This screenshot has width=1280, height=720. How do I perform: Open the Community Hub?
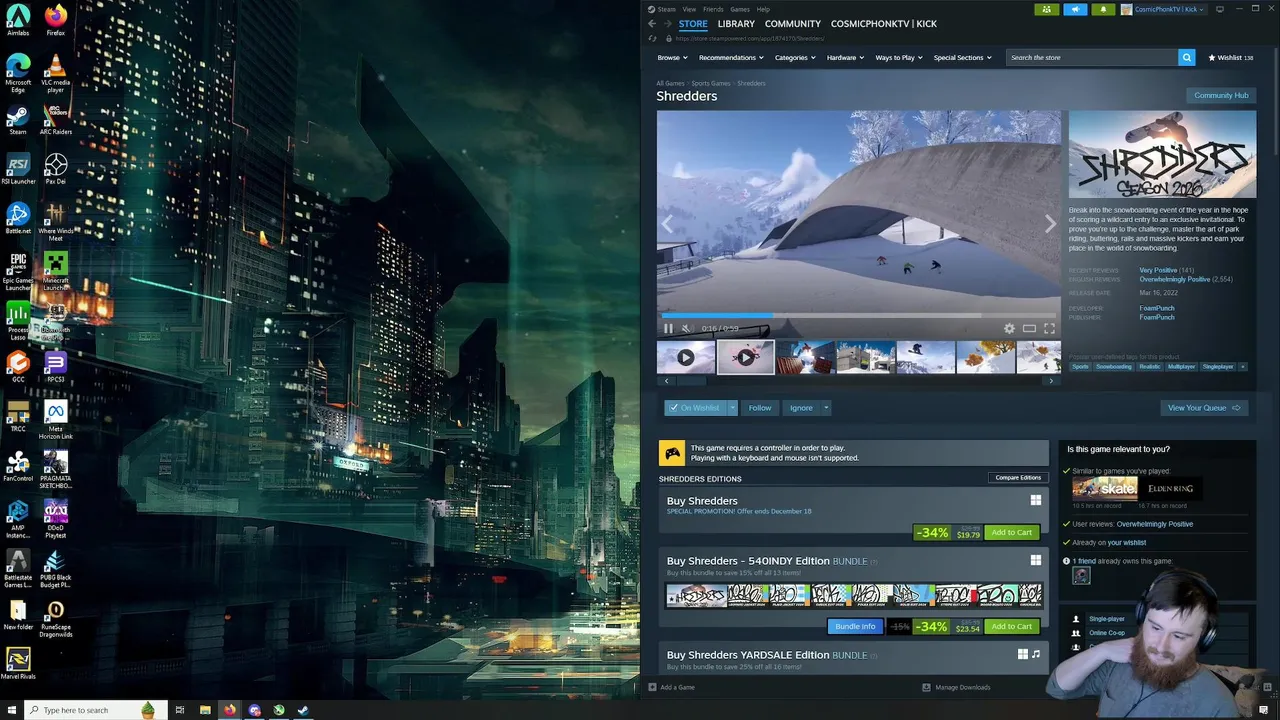[x=1221, y=95]
